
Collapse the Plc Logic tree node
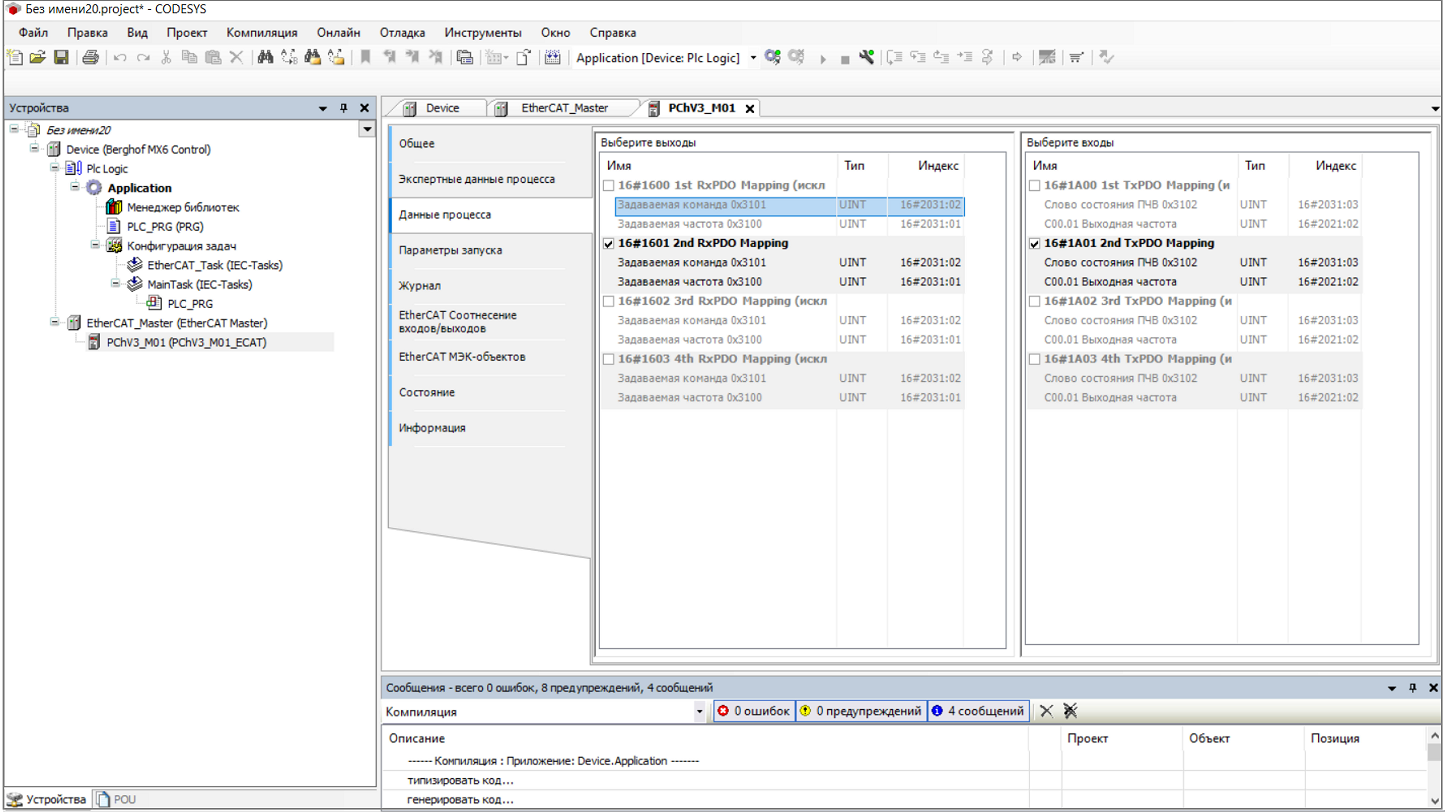(x=55, y=168)
